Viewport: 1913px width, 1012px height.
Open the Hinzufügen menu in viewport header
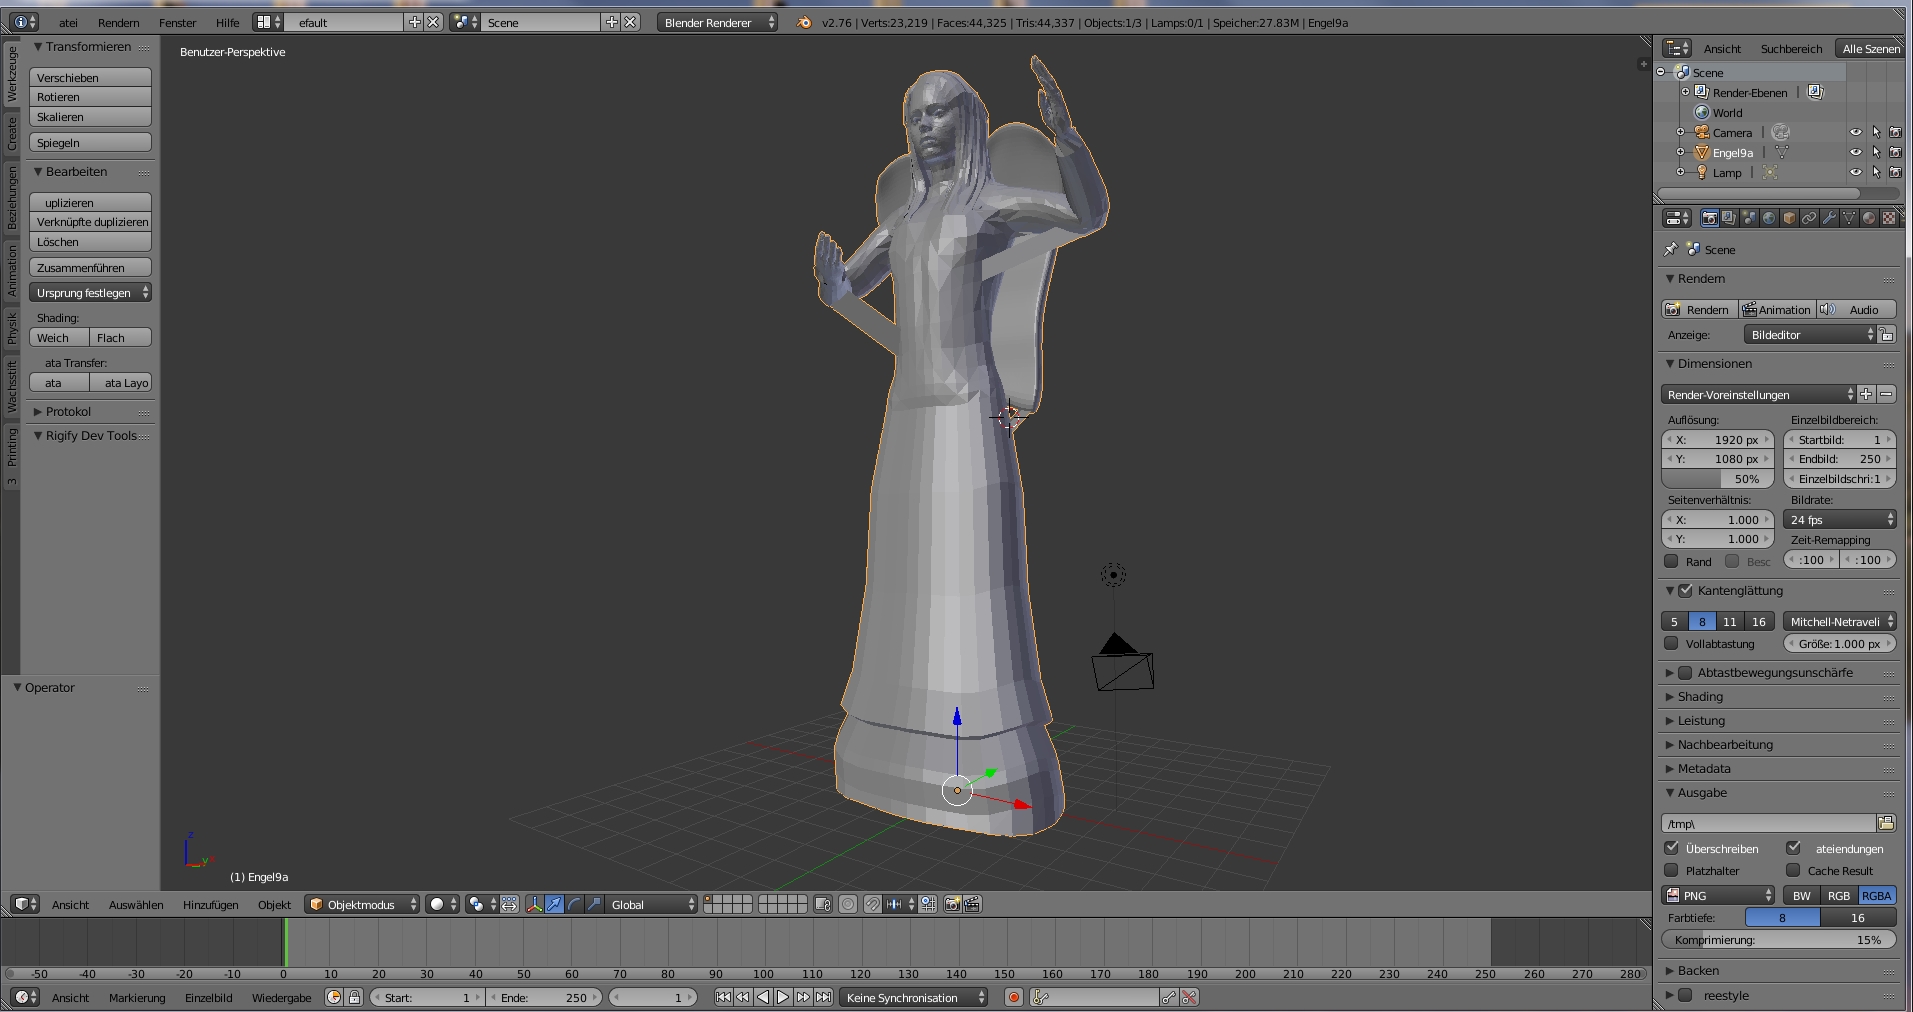click(210, 904)
